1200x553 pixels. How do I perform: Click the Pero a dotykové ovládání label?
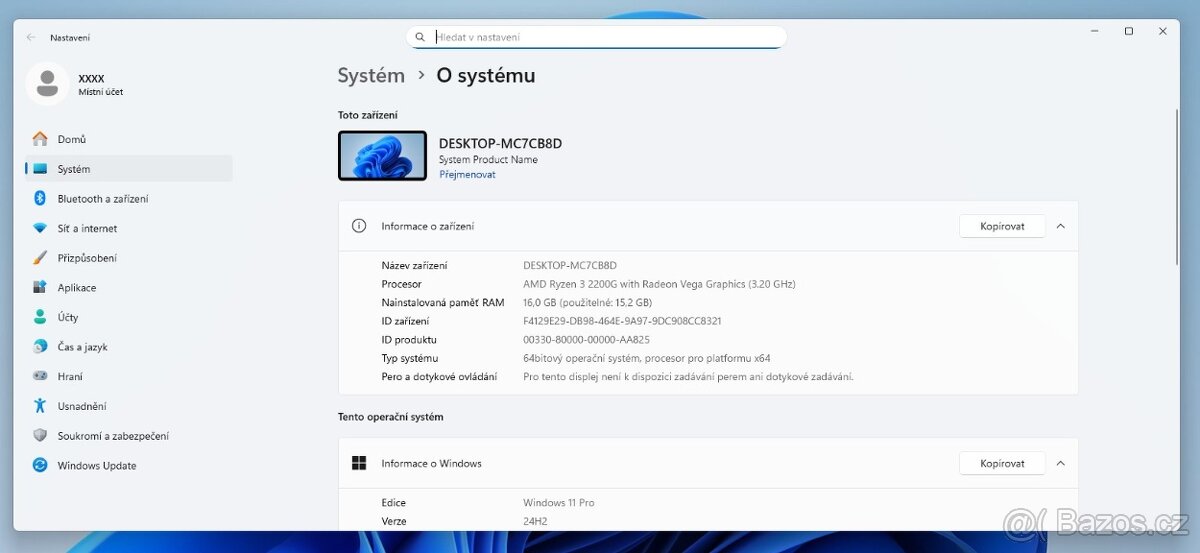tap(439, 377)
